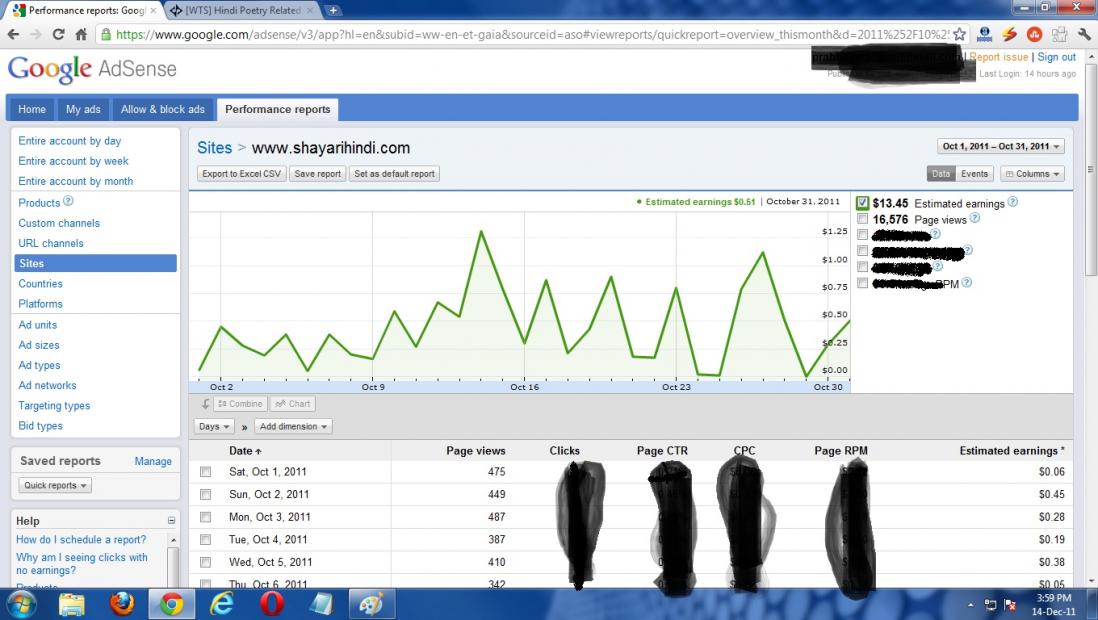Image resolution: width=1098 pixels, height=620 pixels.
Task: Close the Performance reports browser tab
Action: click(153, 11)
